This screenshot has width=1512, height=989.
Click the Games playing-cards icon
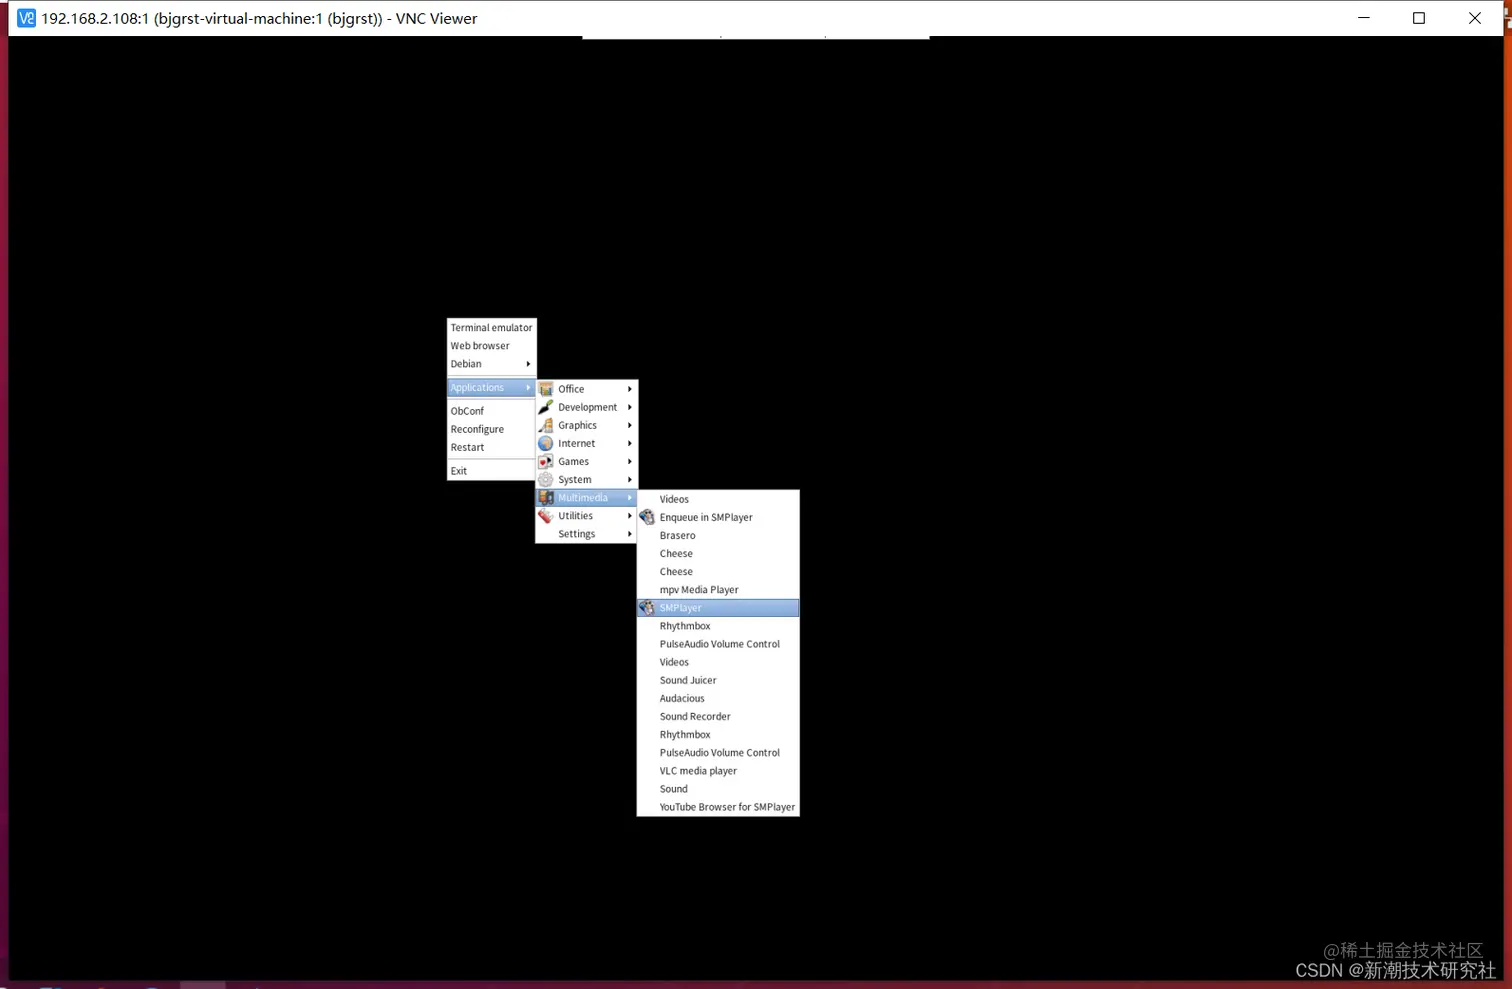pos(546,461)
